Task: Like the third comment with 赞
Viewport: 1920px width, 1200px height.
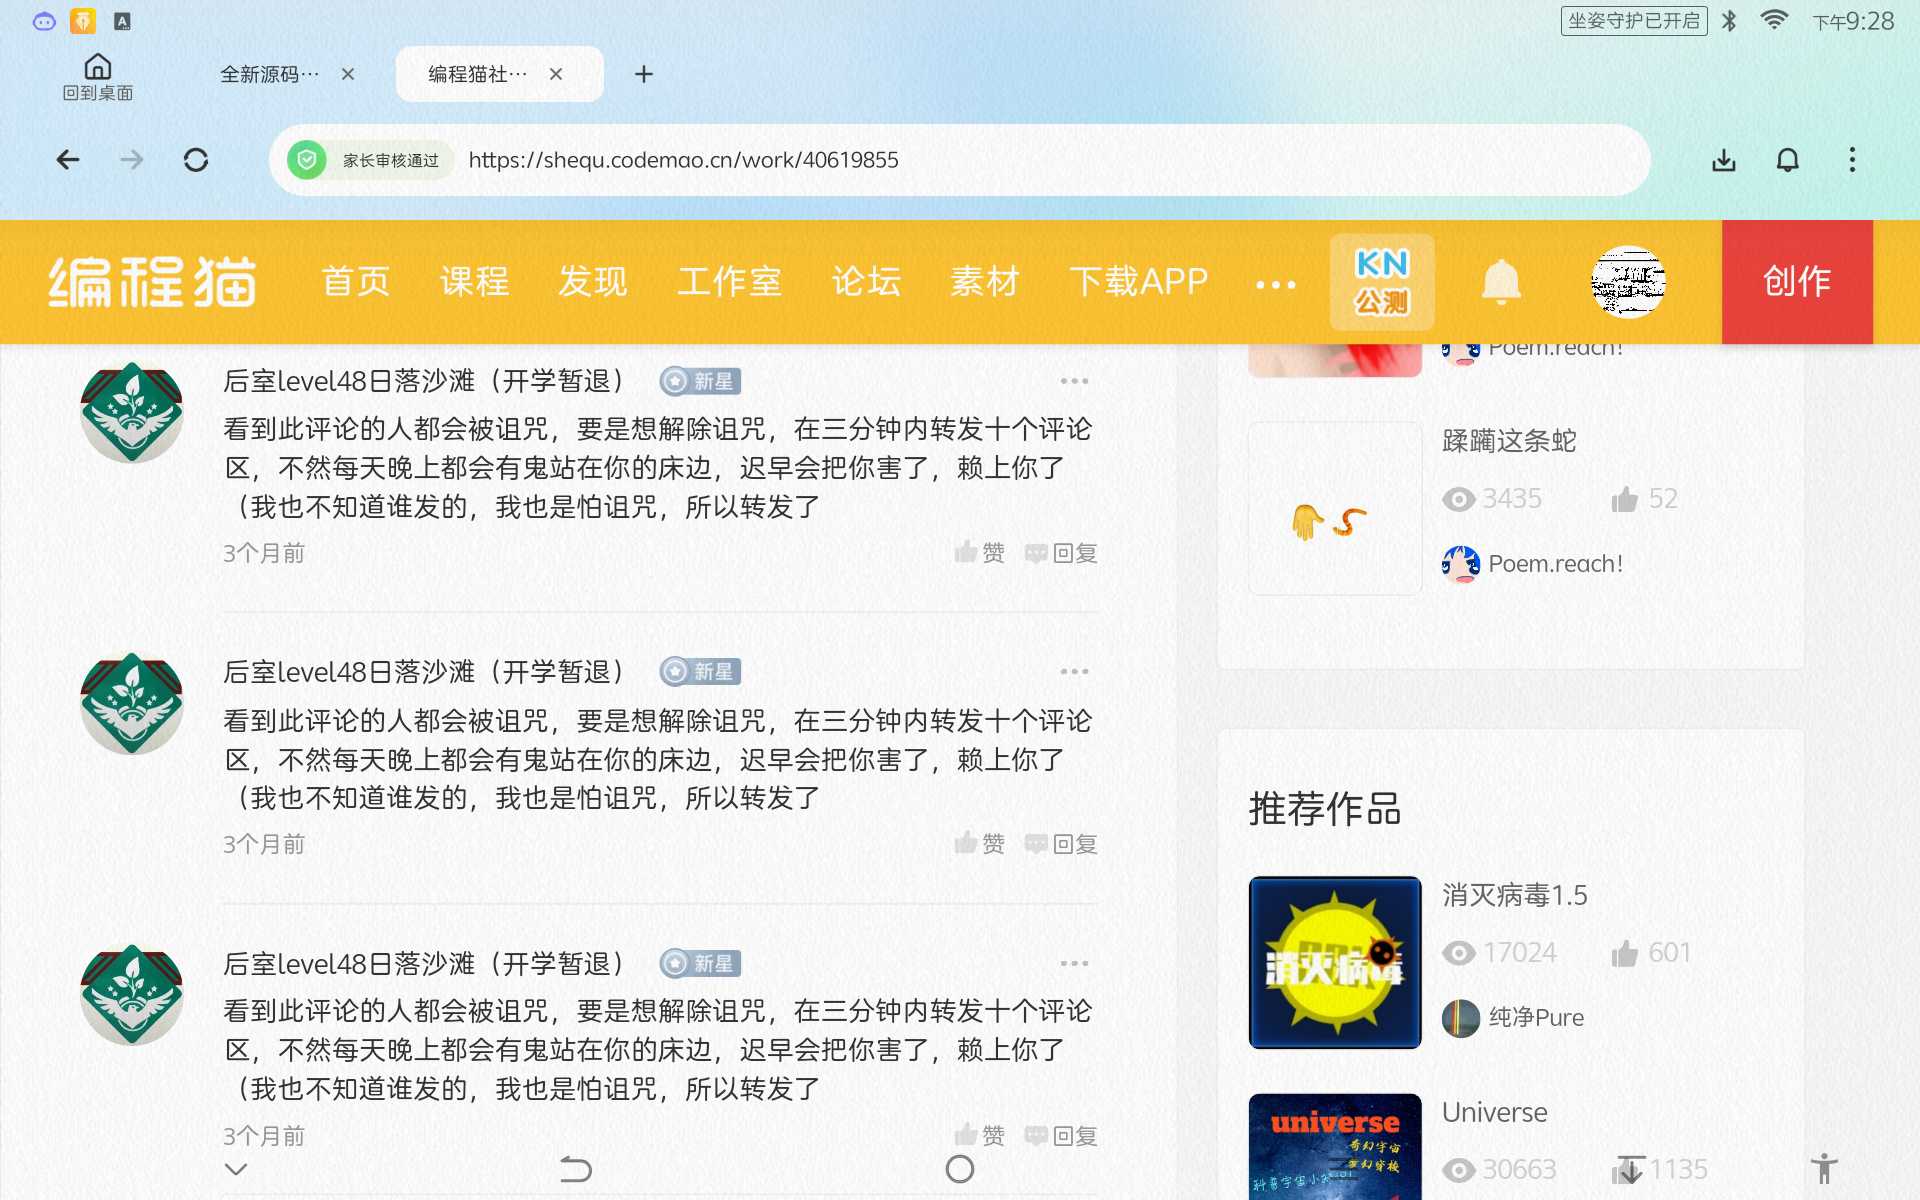Action: coord(980,1136)
